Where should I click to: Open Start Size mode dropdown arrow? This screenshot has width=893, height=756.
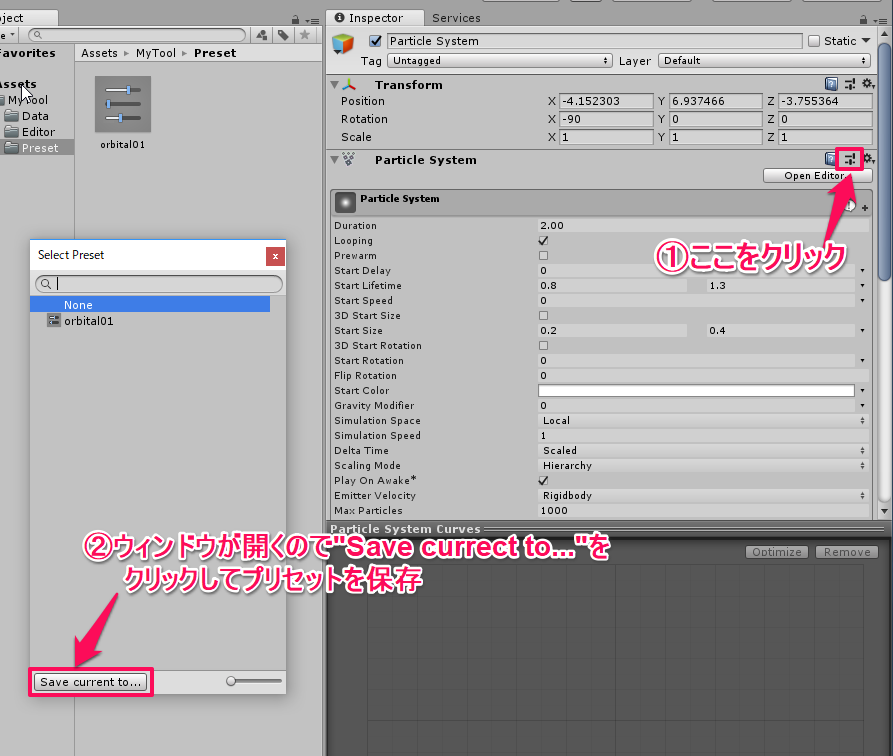tap(862, 330)
